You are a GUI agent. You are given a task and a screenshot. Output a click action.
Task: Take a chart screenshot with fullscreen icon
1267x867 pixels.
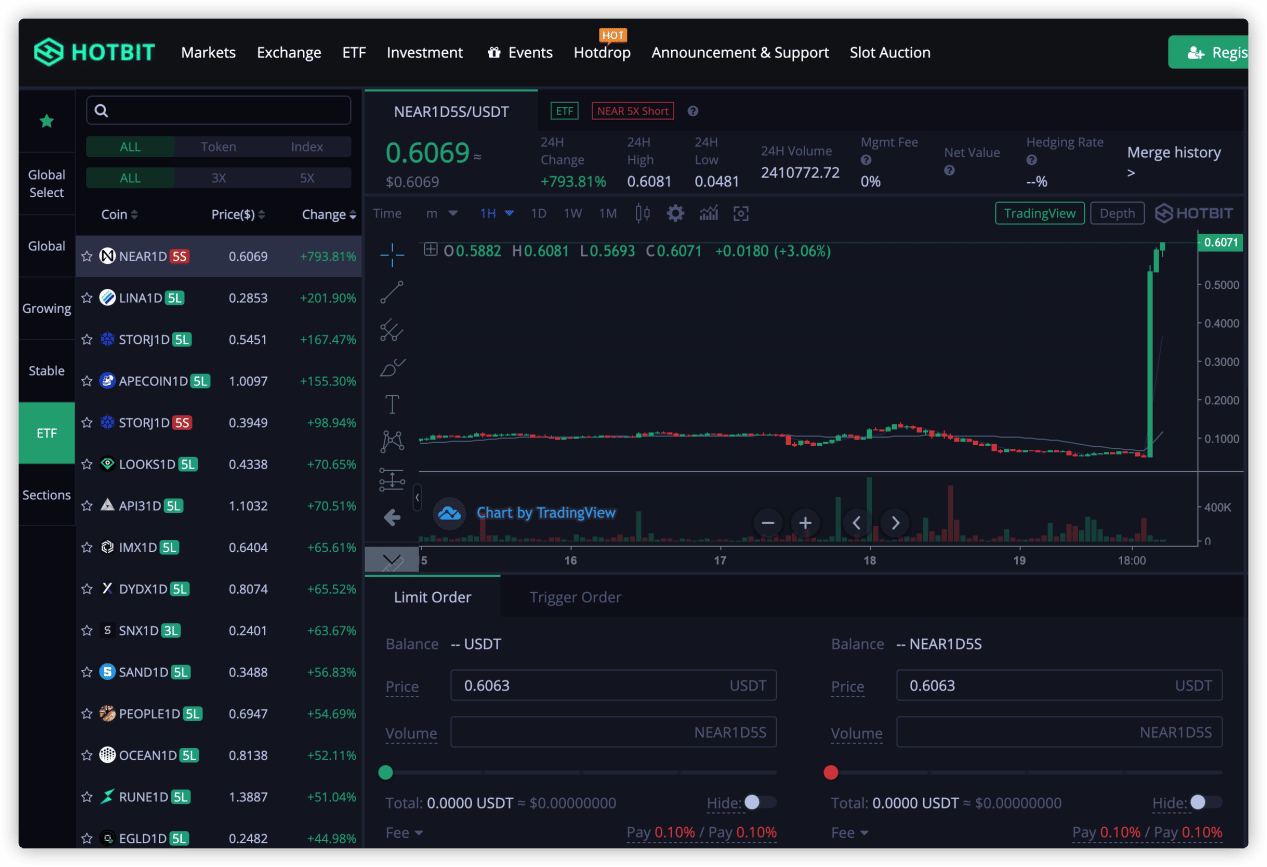click(741, 213)
